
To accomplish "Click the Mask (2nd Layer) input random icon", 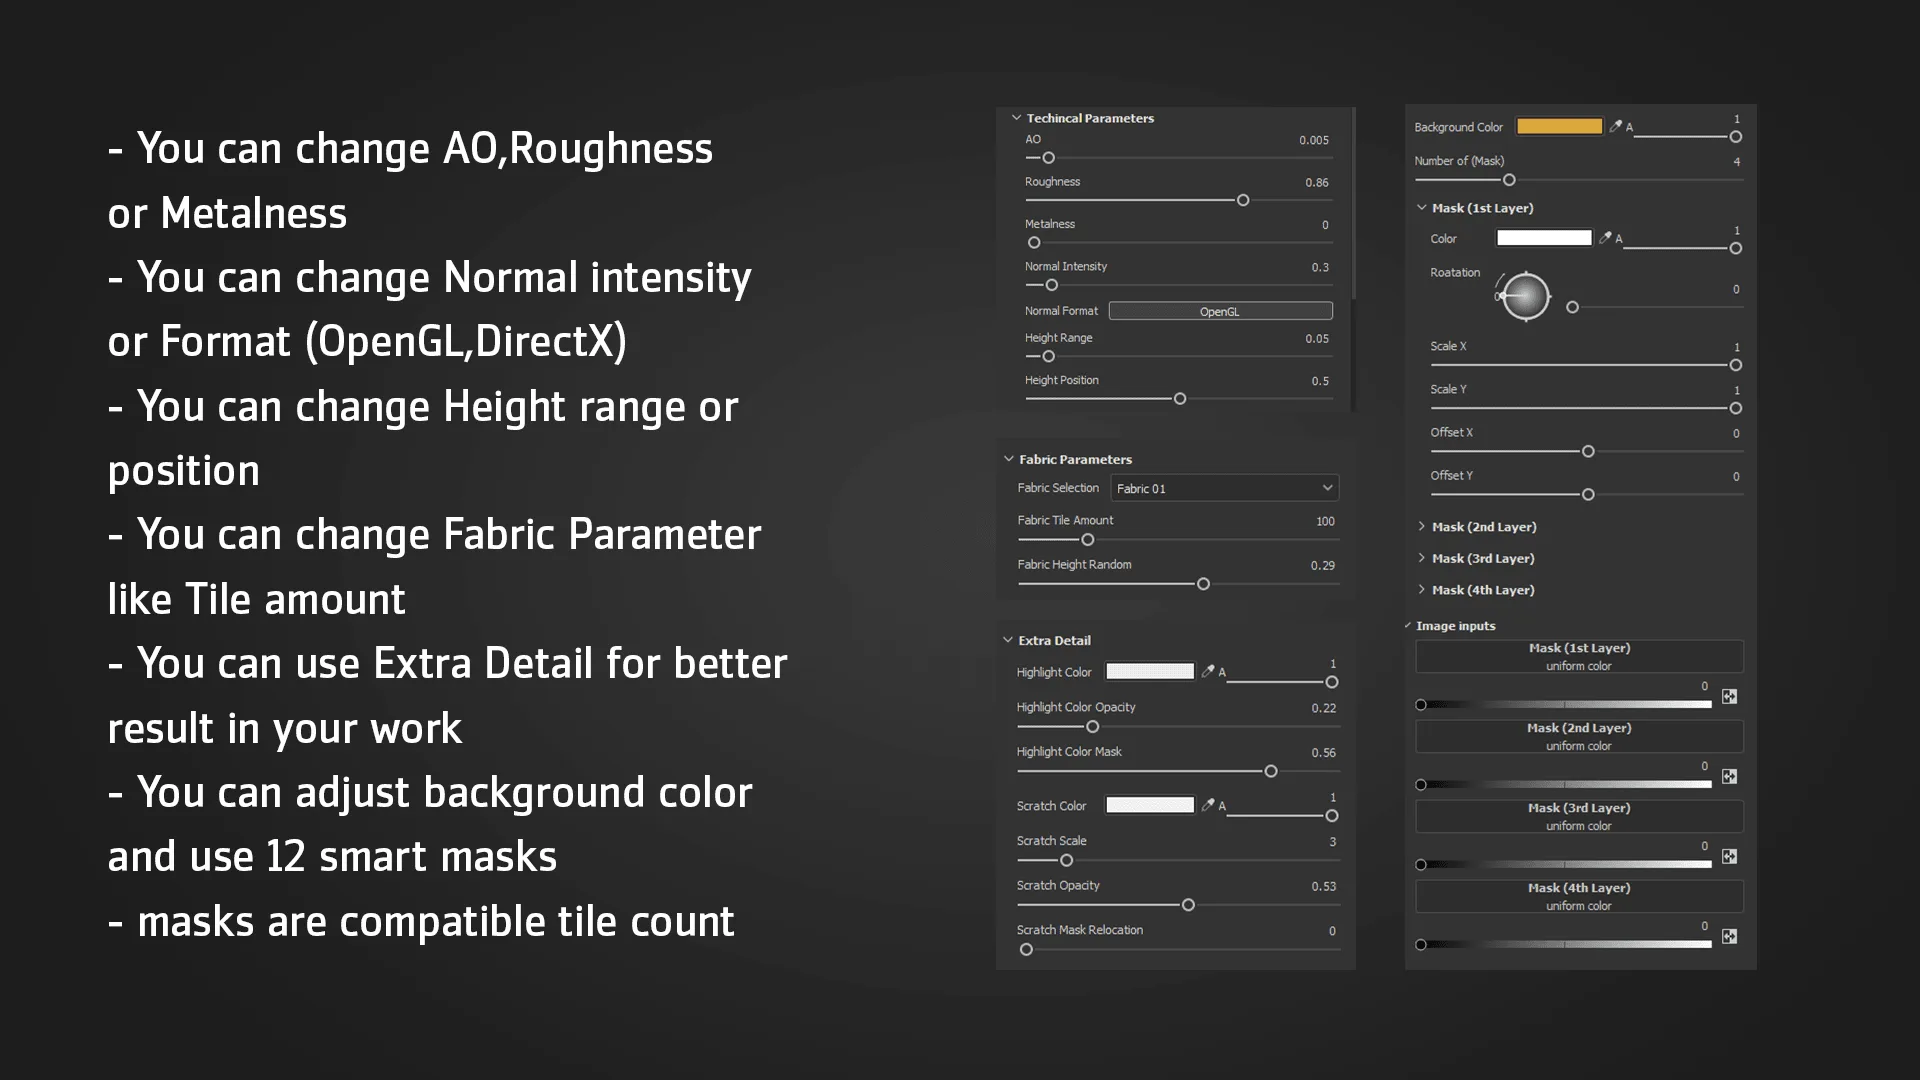I will pyautogui.click(x=1729, y=776).
